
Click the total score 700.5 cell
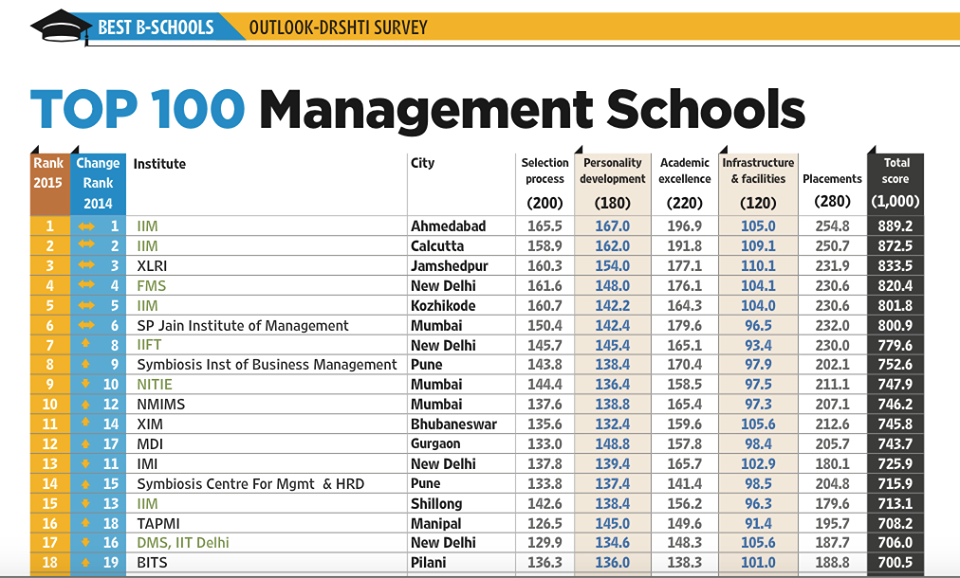[x=895, y=563]
